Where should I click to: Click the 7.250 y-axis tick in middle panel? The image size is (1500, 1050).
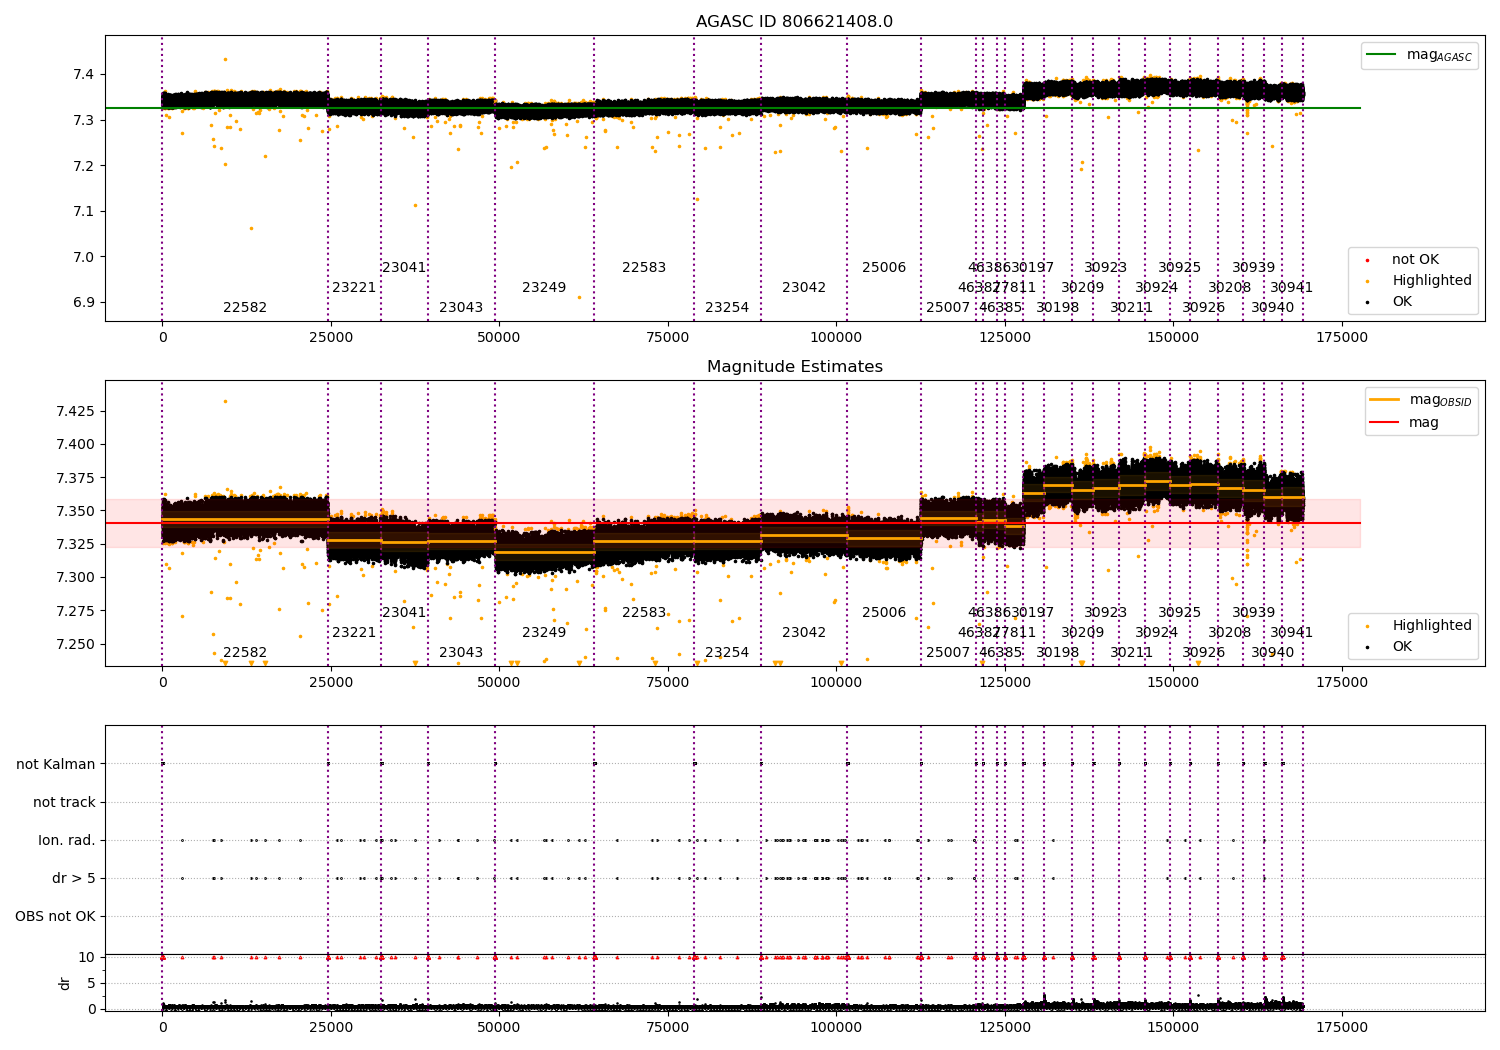click(x=75, y=644)
